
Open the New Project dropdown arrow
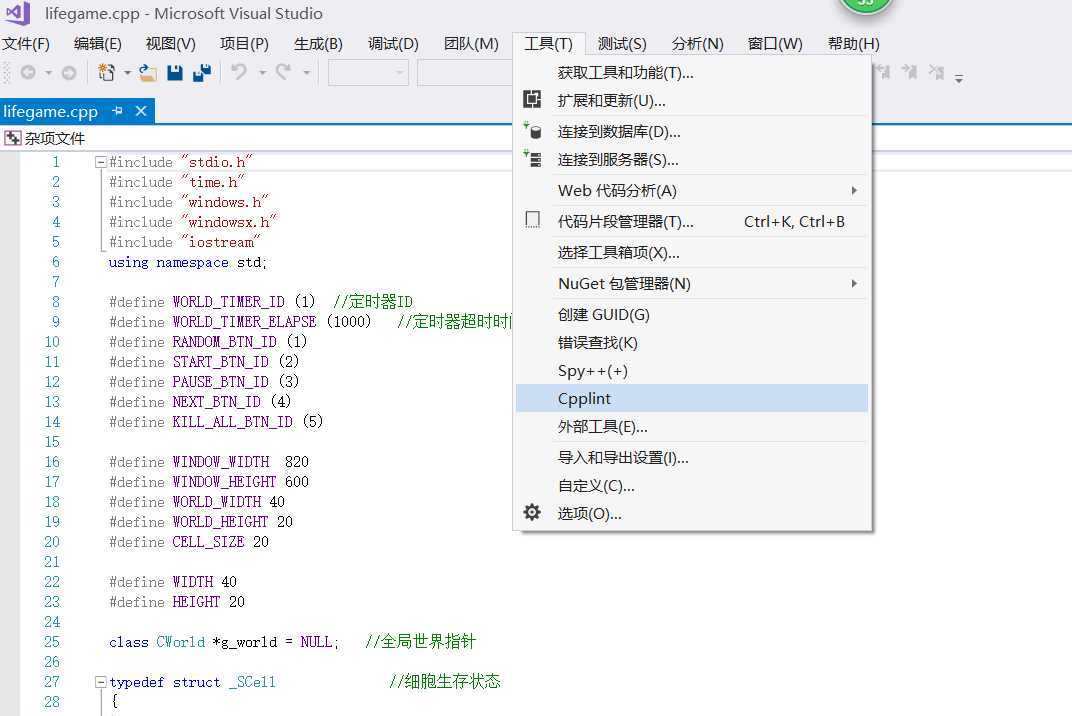tap(127, 72)
